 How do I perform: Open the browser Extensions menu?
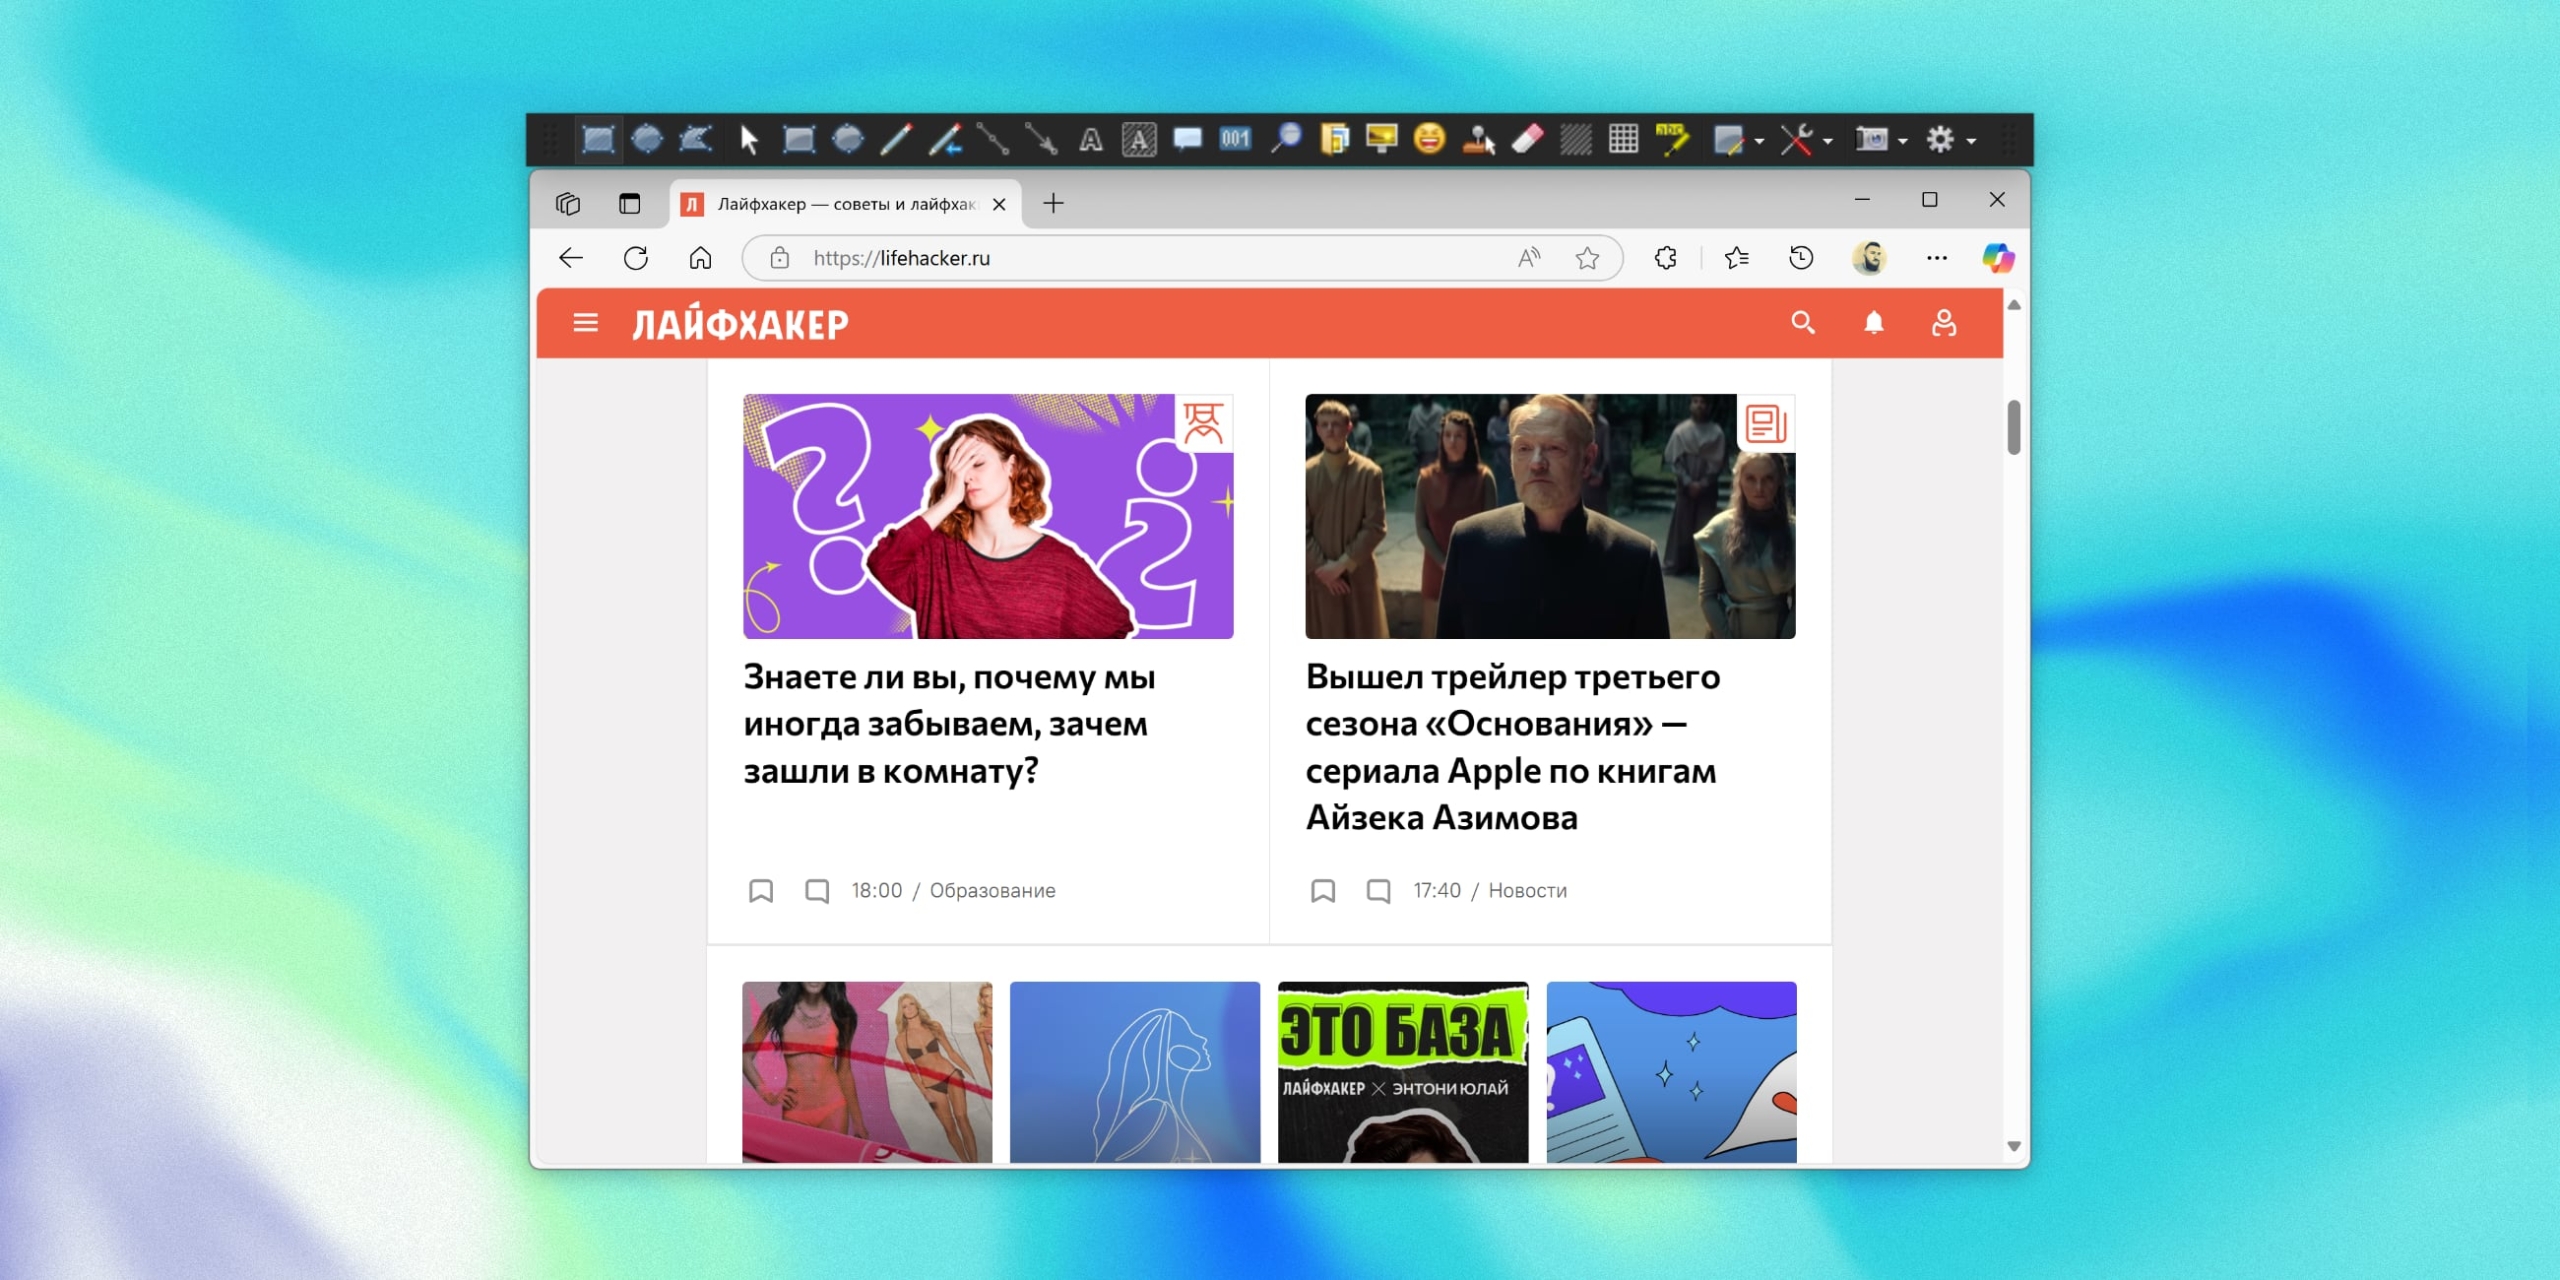point(1666,258)
